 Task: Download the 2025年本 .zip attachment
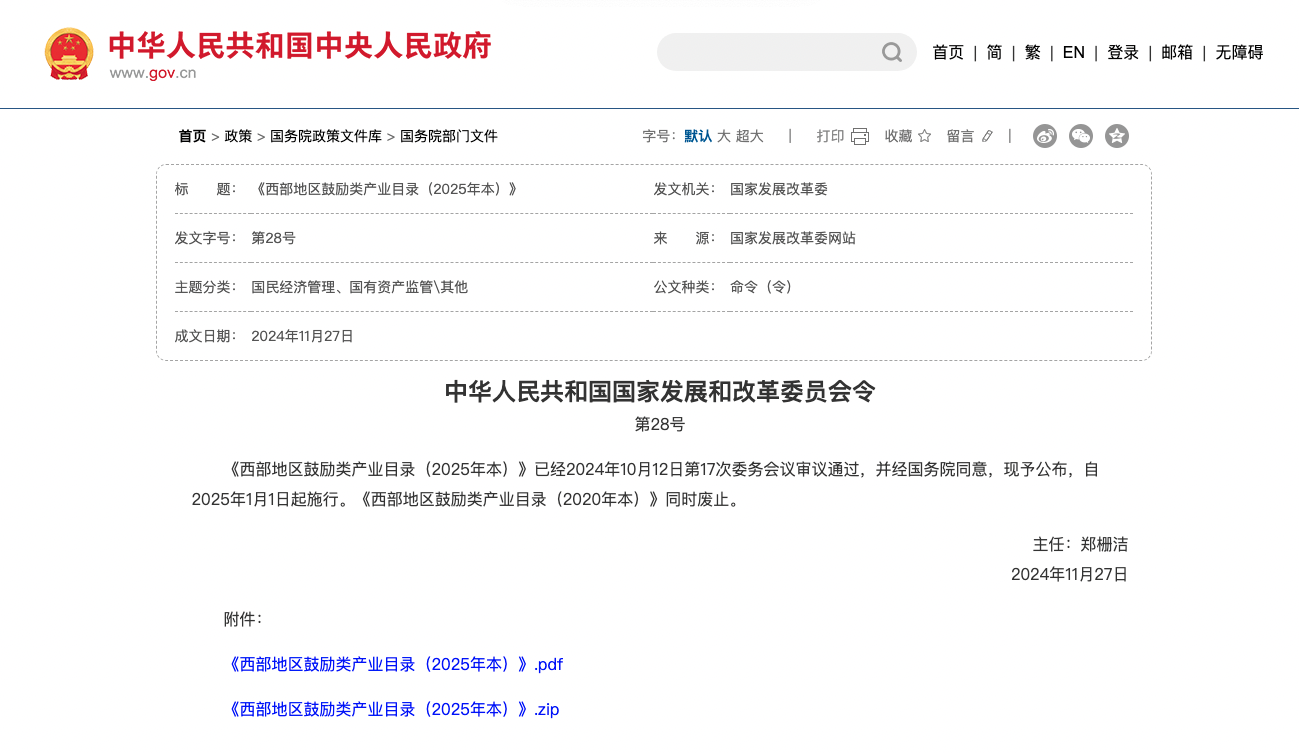tap(394, 709)
